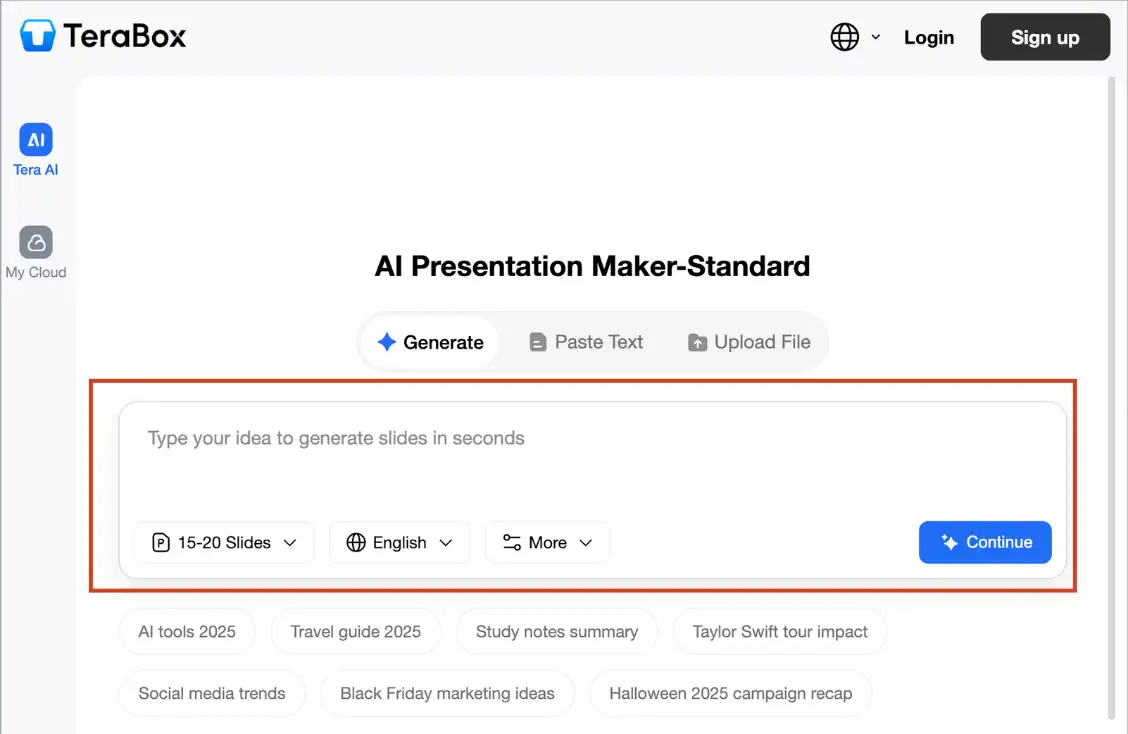Click the TeraBox logo icon
The image size is (1128, 734).
pyautogui.click(x=37, y=35)
